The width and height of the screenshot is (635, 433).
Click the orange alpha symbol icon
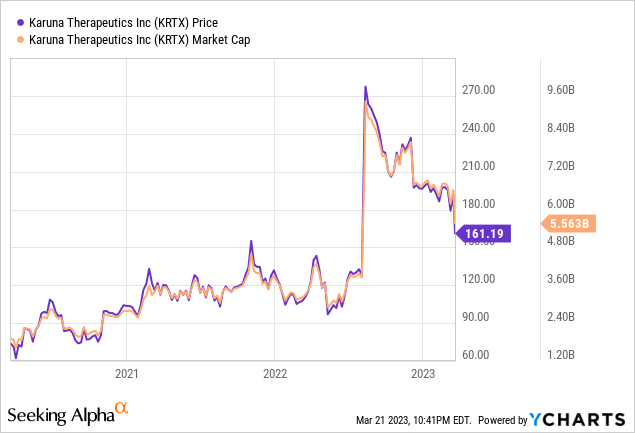pyautogui.click(x=121, y=408)
